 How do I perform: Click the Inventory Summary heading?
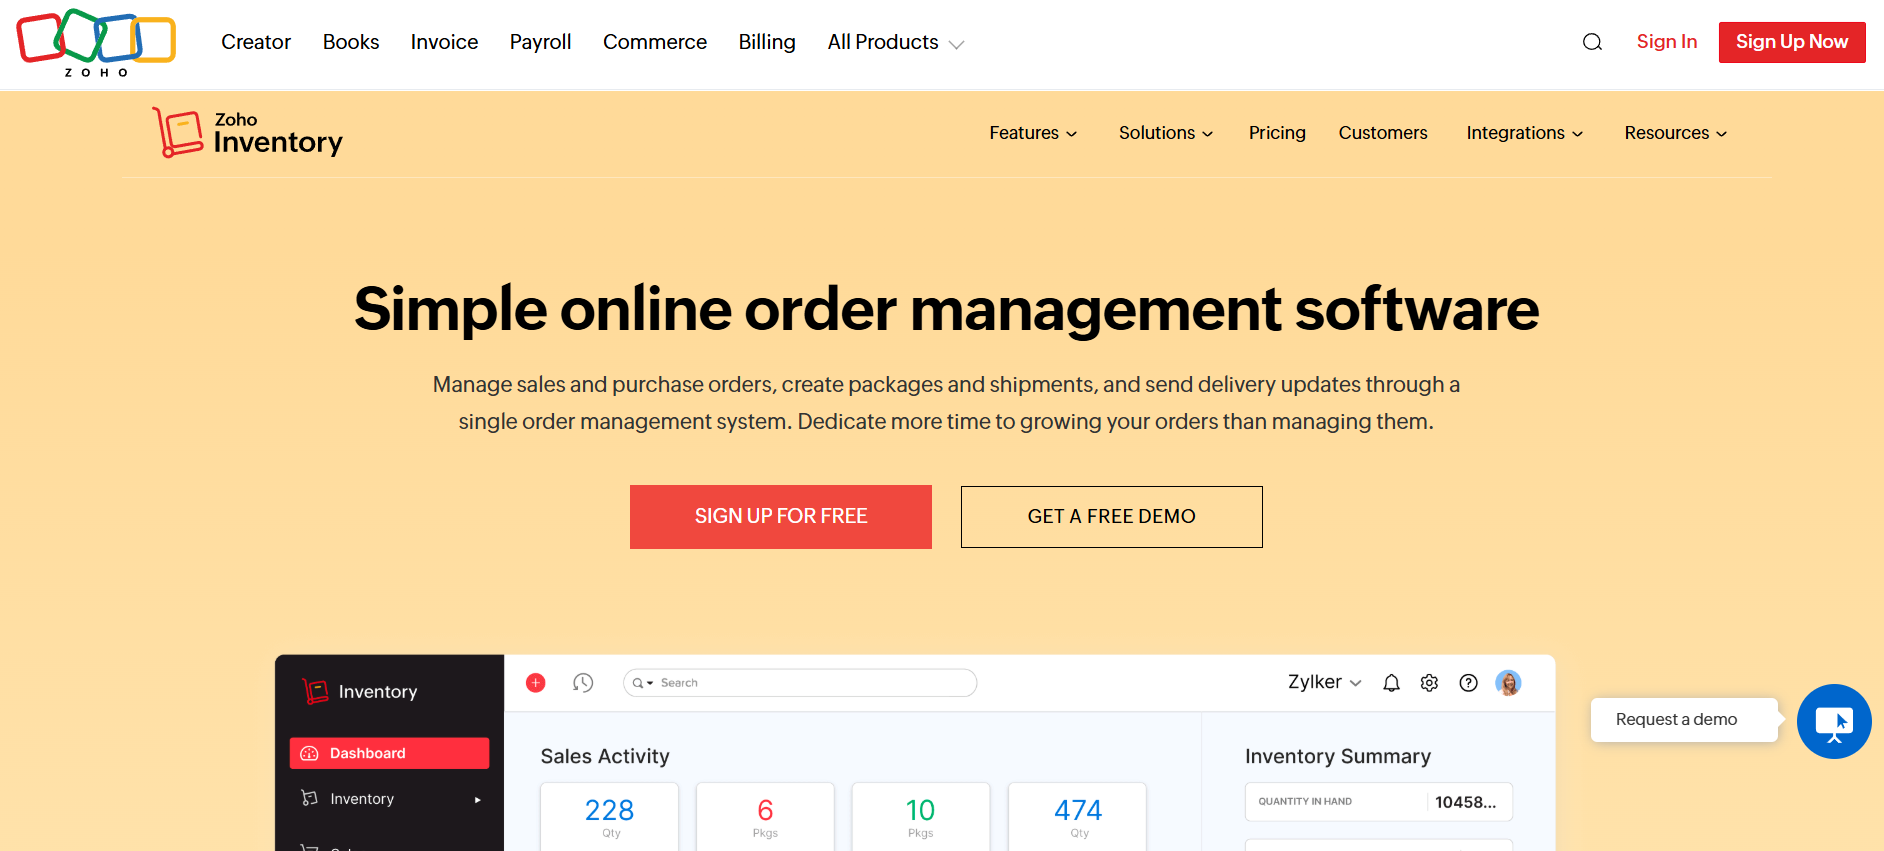[x=1338, y=757]
